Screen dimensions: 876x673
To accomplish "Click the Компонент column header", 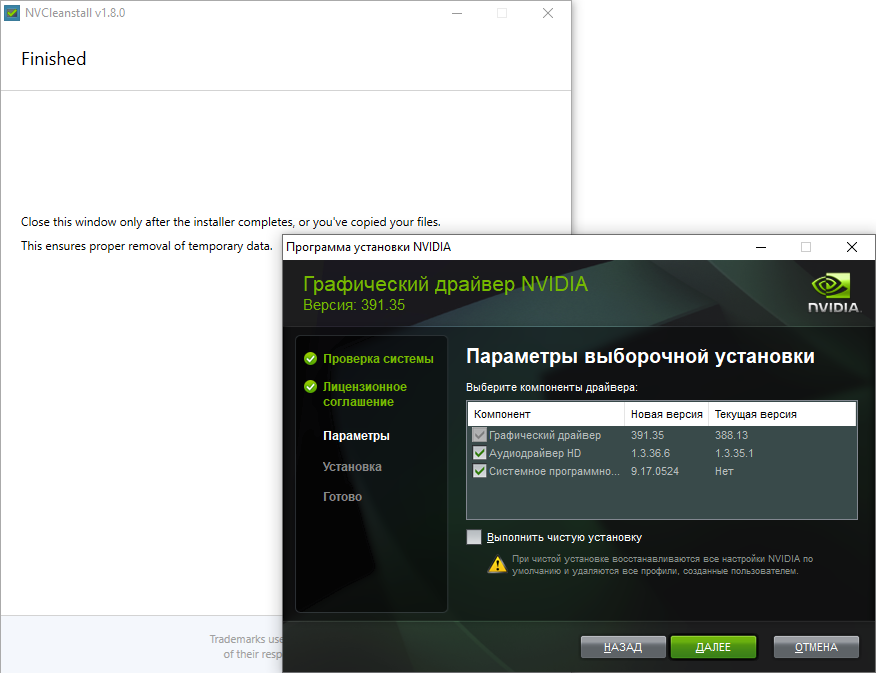I will tap(546, 414).
